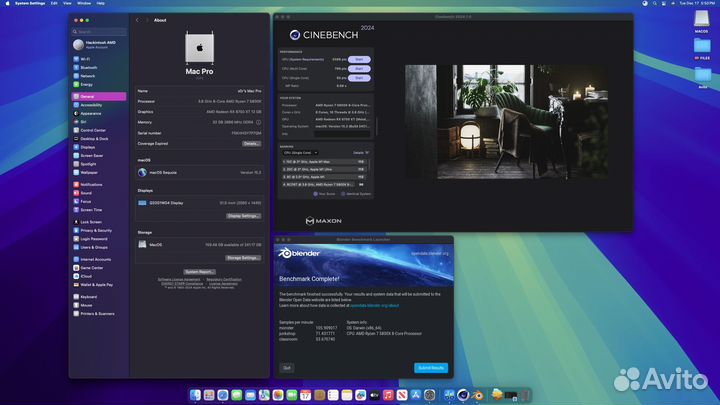Viewport: 720px width, 405px height.
Task: Open the CPU Single Core ranking dropdown
Action: (300, 153)
